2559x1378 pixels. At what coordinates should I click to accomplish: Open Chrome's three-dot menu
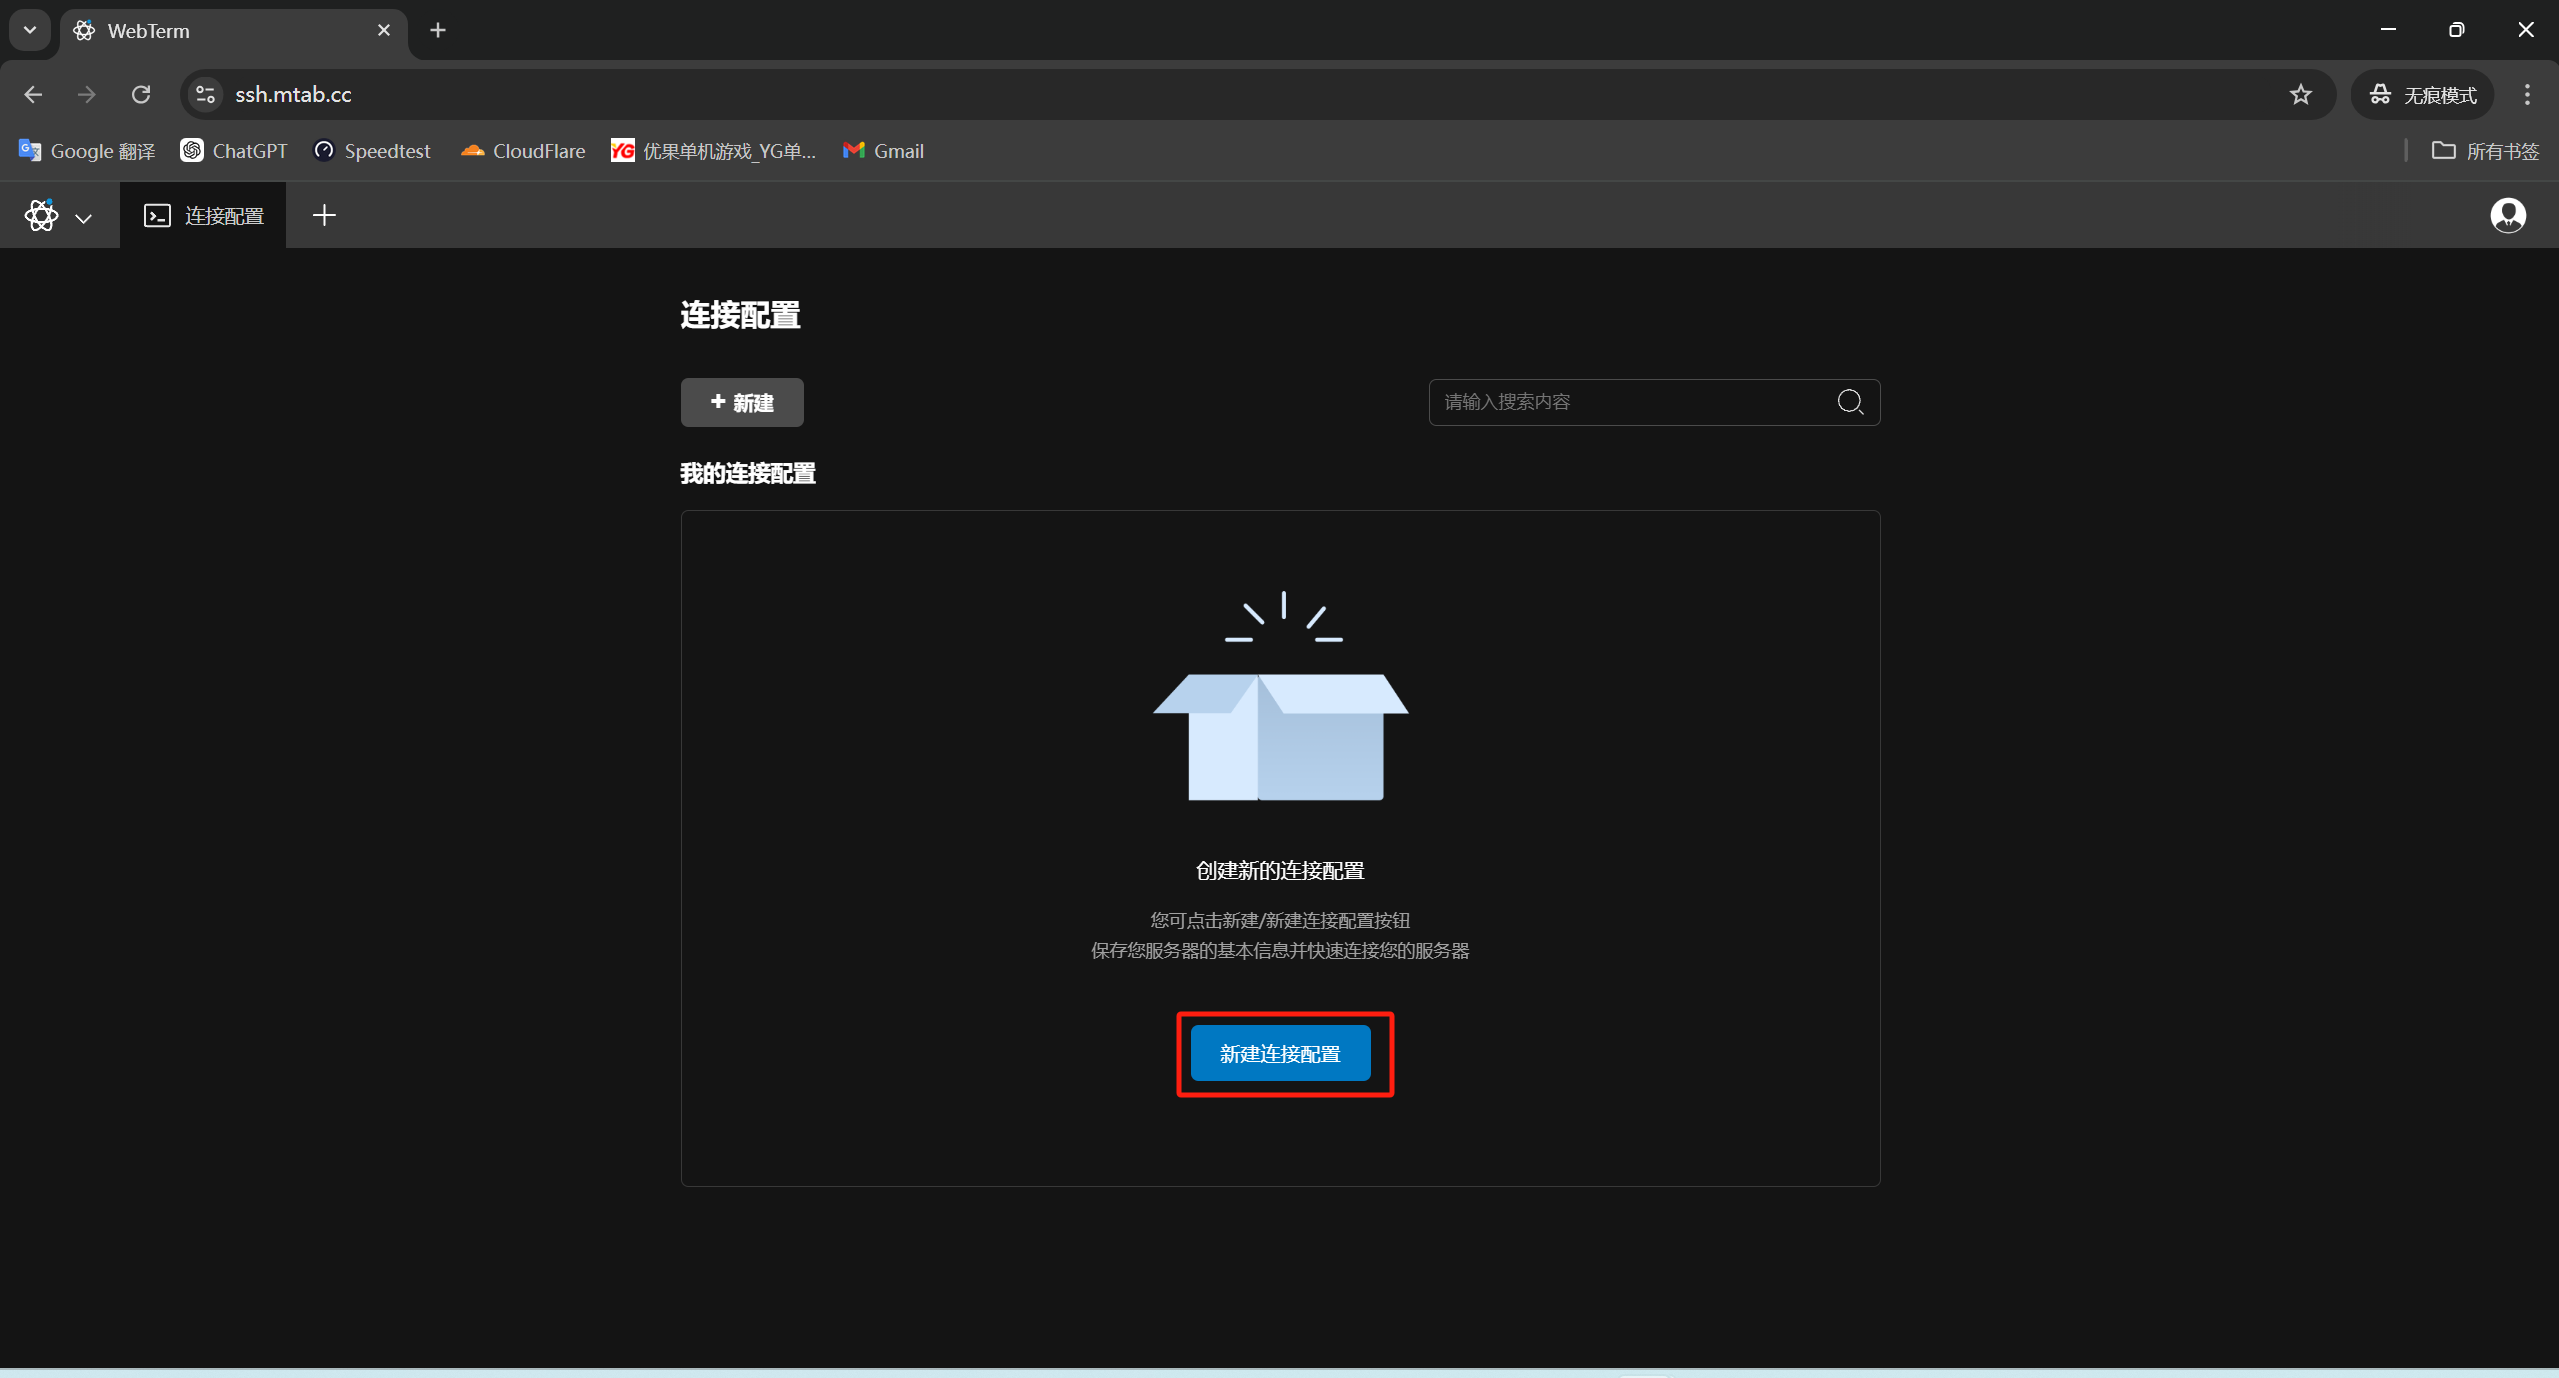[2527, 95]
